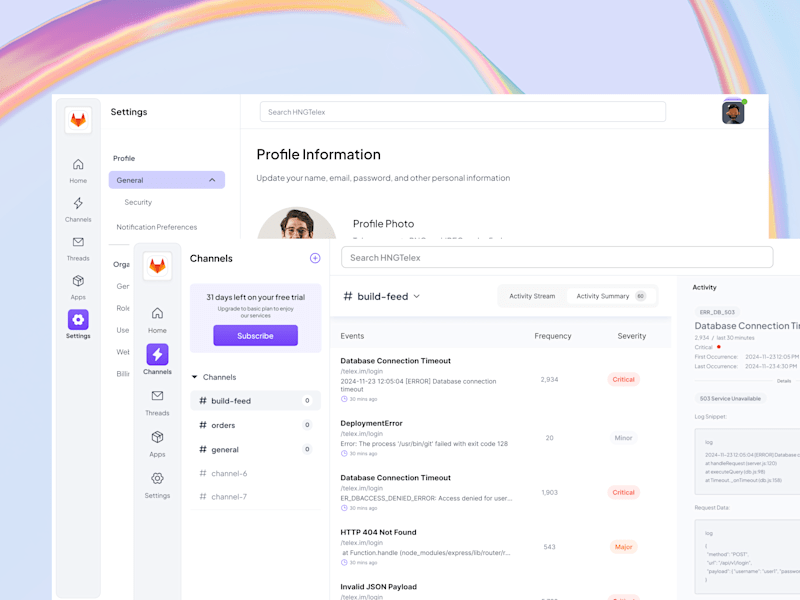Collapse the General section chevron
Screen dimensions: 800x600
[x=212, y=180]
